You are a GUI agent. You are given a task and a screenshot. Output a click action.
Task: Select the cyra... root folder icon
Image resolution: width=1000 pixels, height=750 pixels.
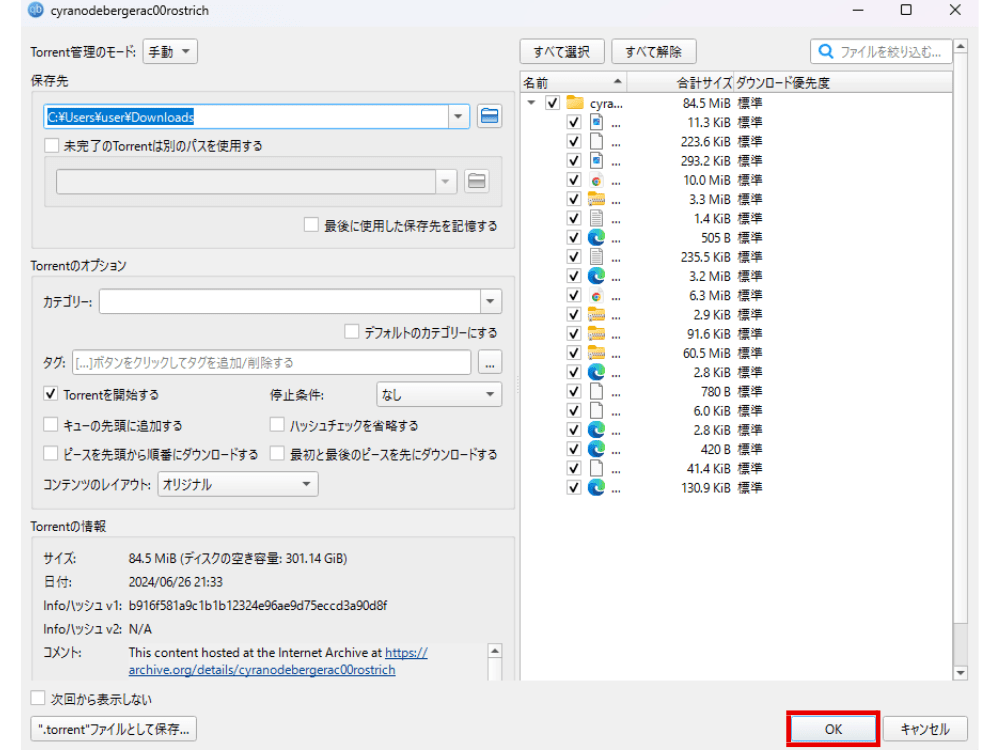(x=575, y=103)
